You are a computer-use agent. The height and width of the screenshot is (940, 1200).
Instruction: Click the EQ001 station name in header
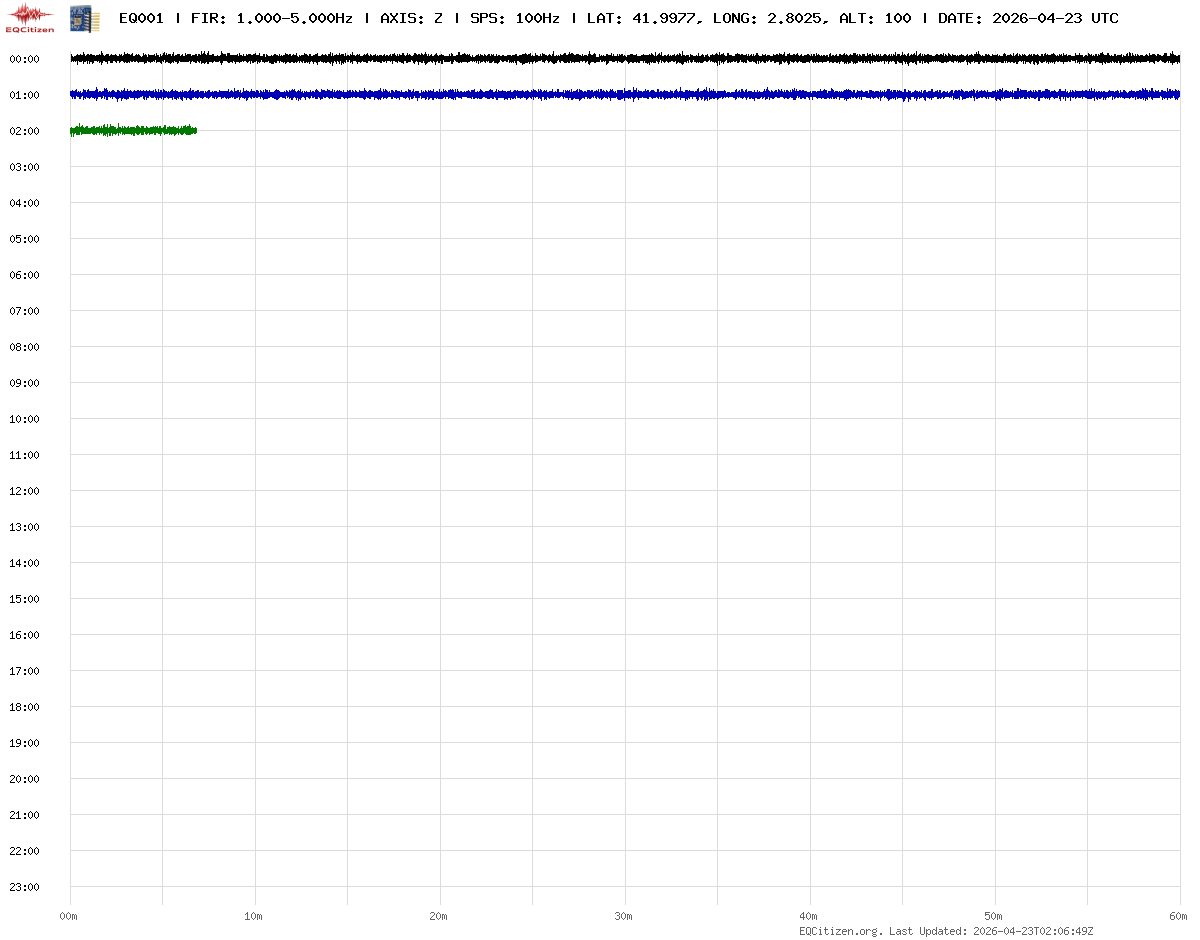141,18
